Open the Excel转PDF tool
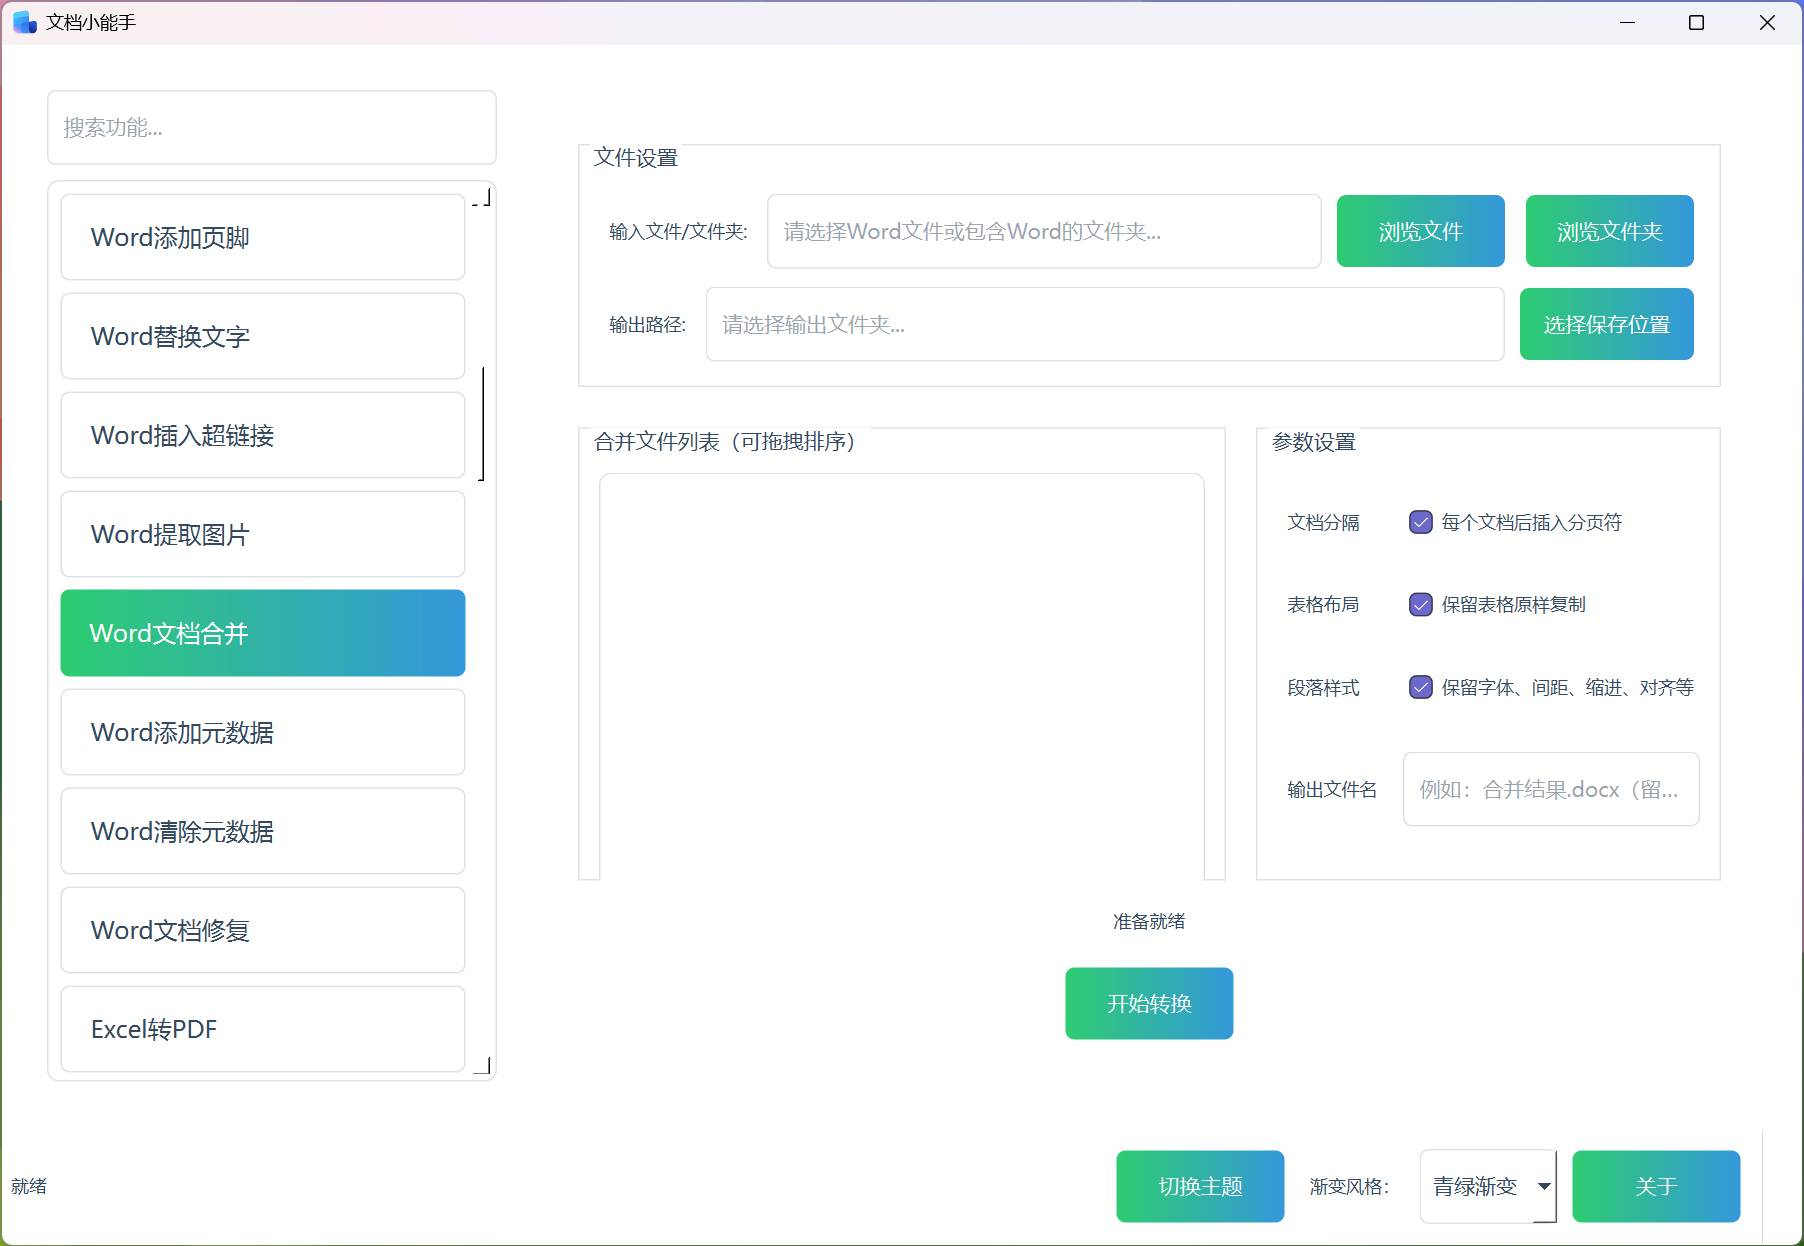Screen dimensions: 1804x1246 262,1029
